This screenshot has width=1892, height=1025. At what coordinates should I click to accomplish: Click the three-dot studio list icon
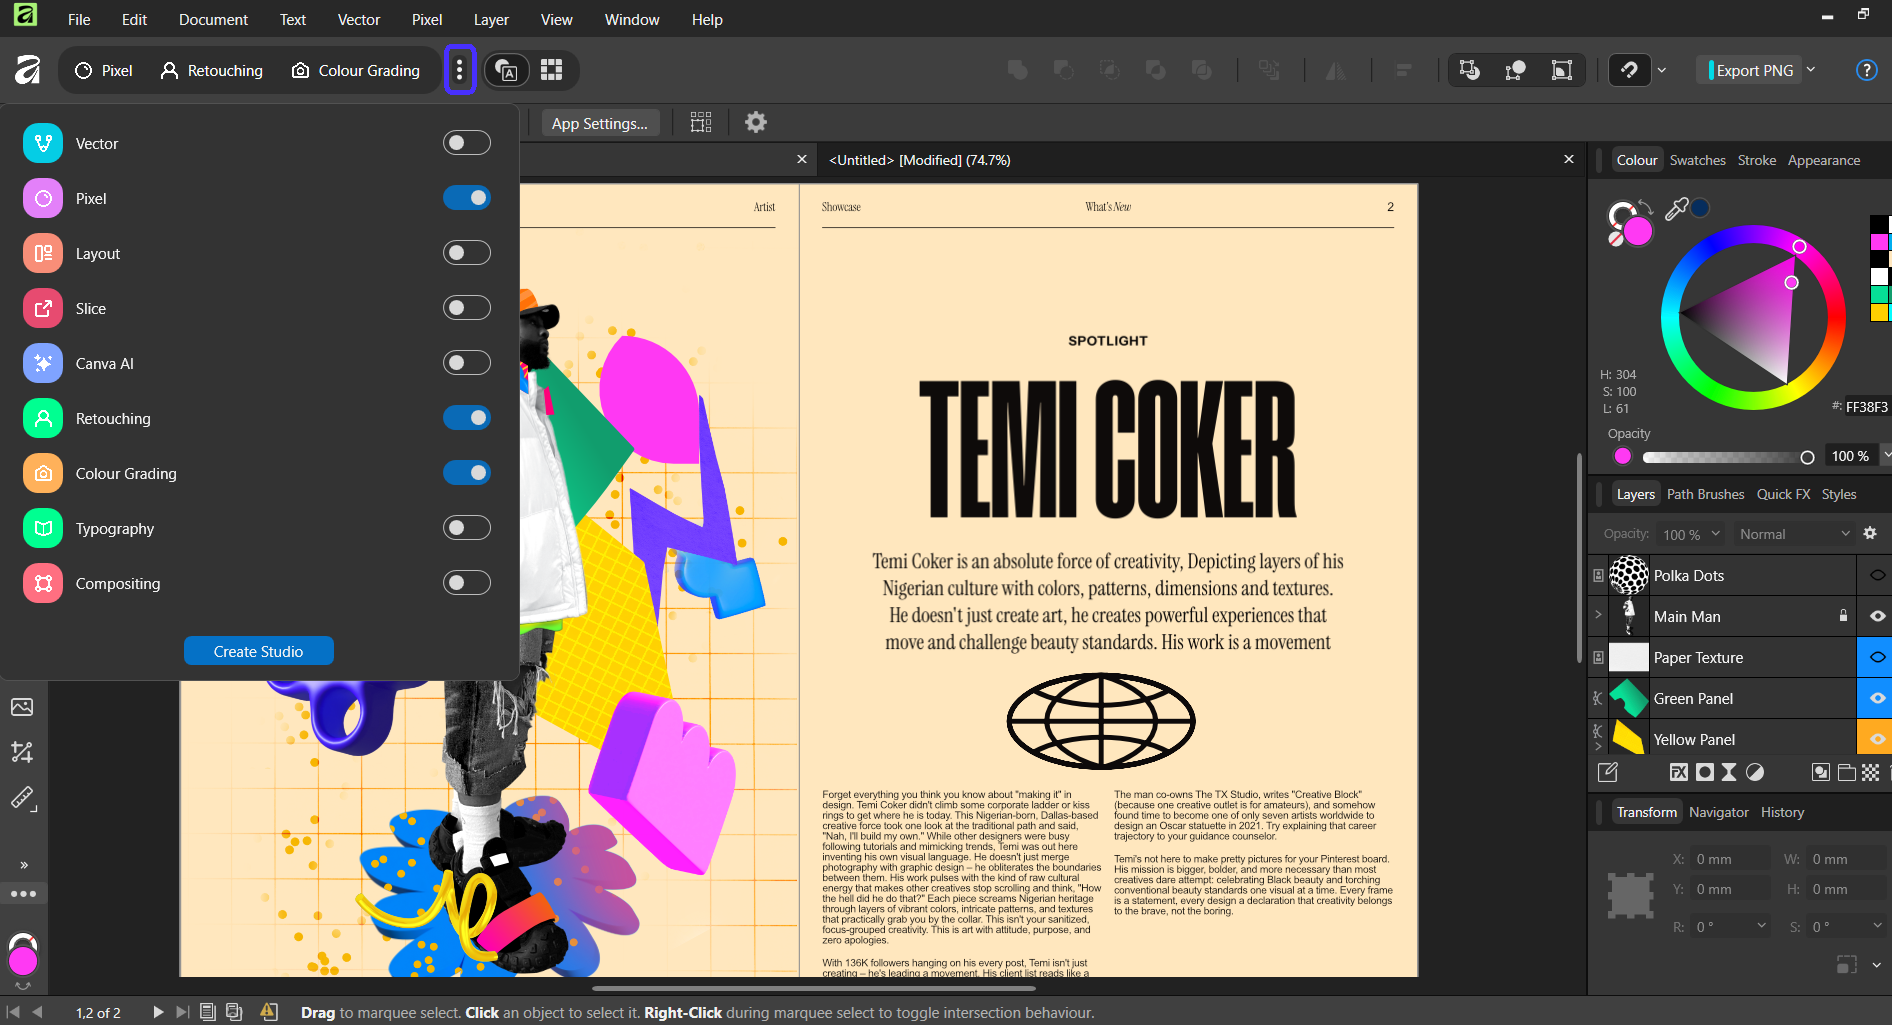coord(459,70)
